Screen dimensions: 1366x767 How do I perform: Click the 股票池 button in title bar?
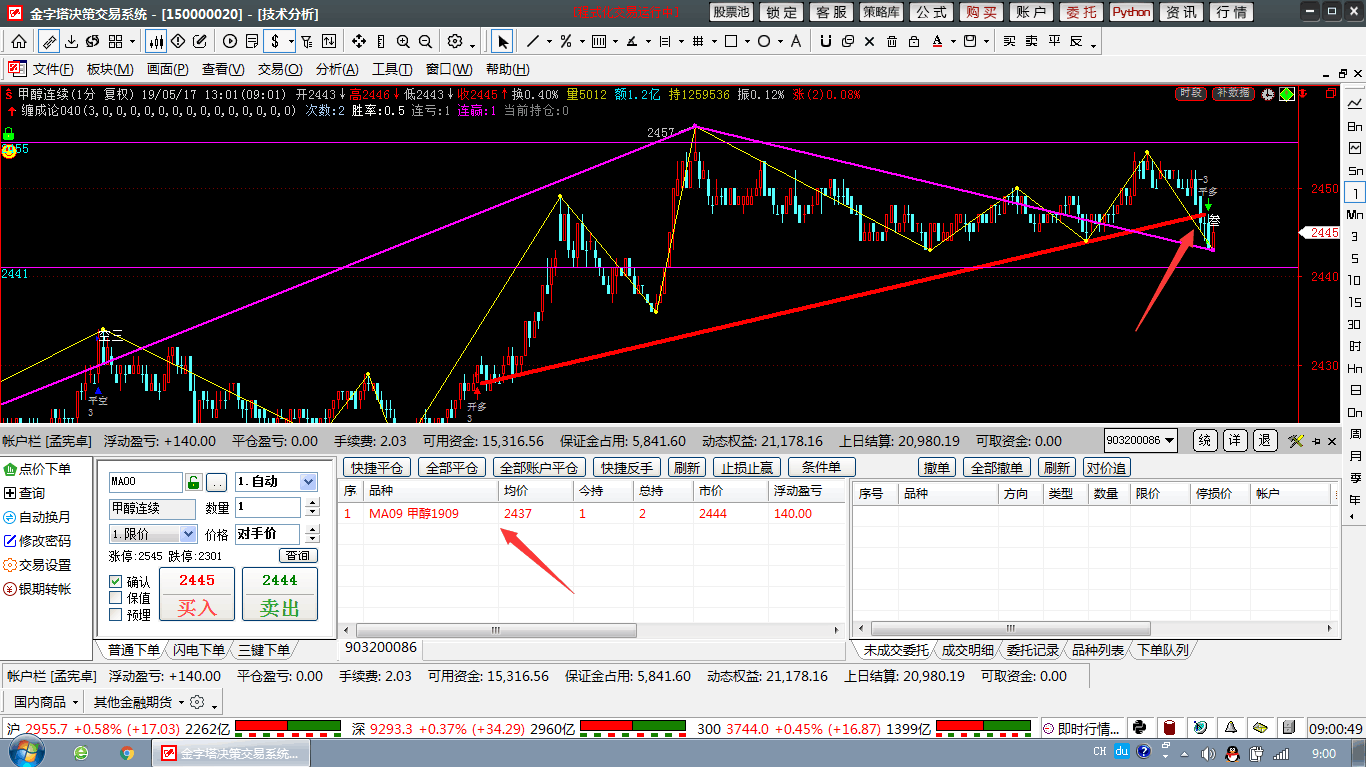point(731,12)
